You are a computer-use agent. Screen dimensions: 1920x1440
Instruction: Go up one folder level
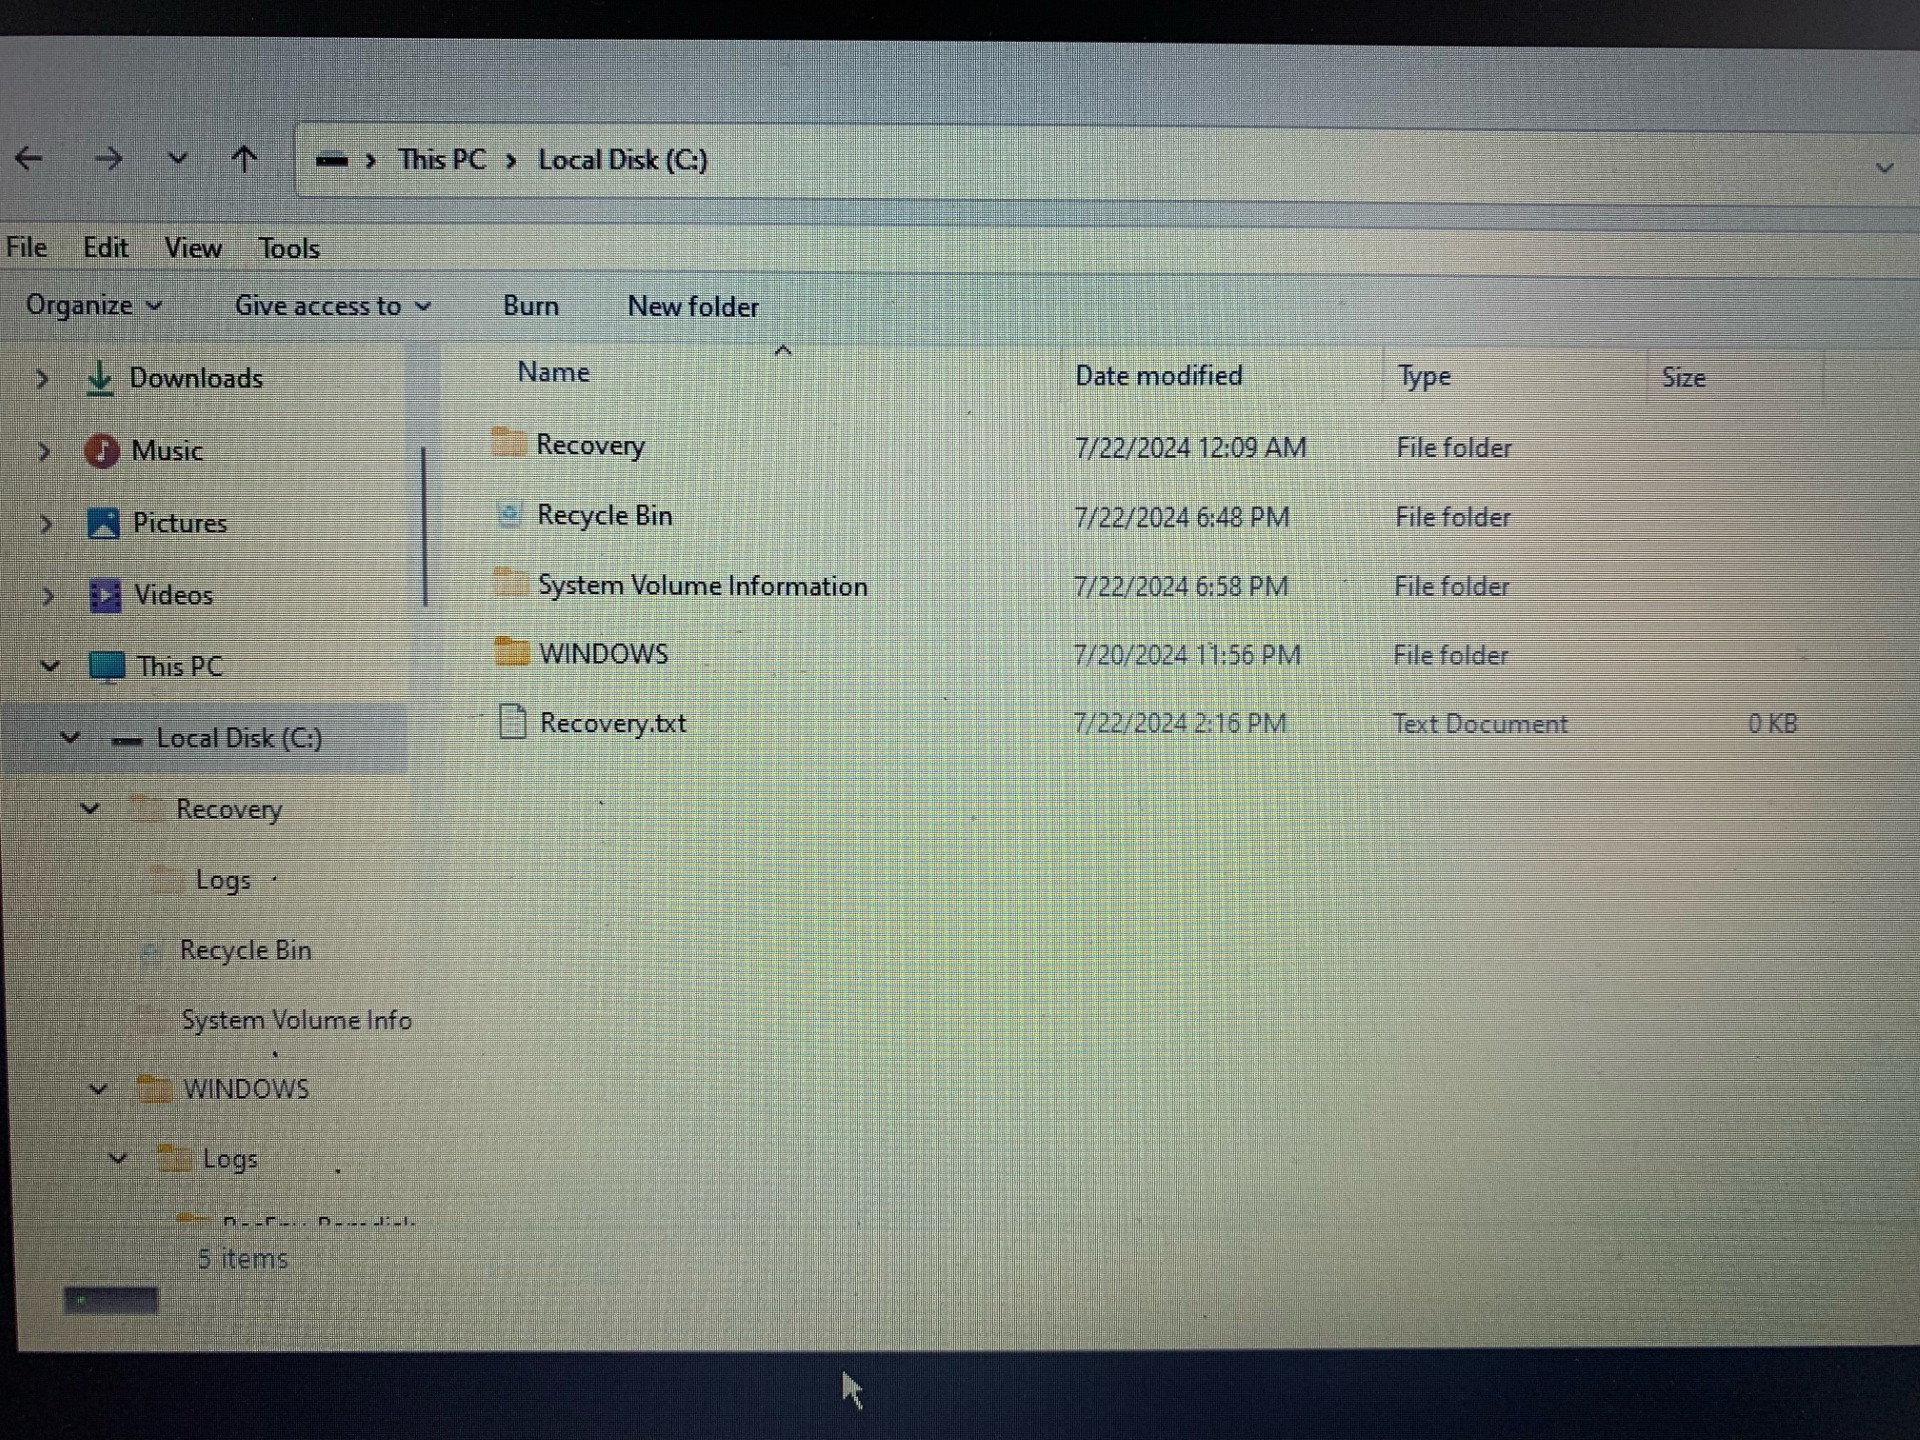click(x=244, y=158)
